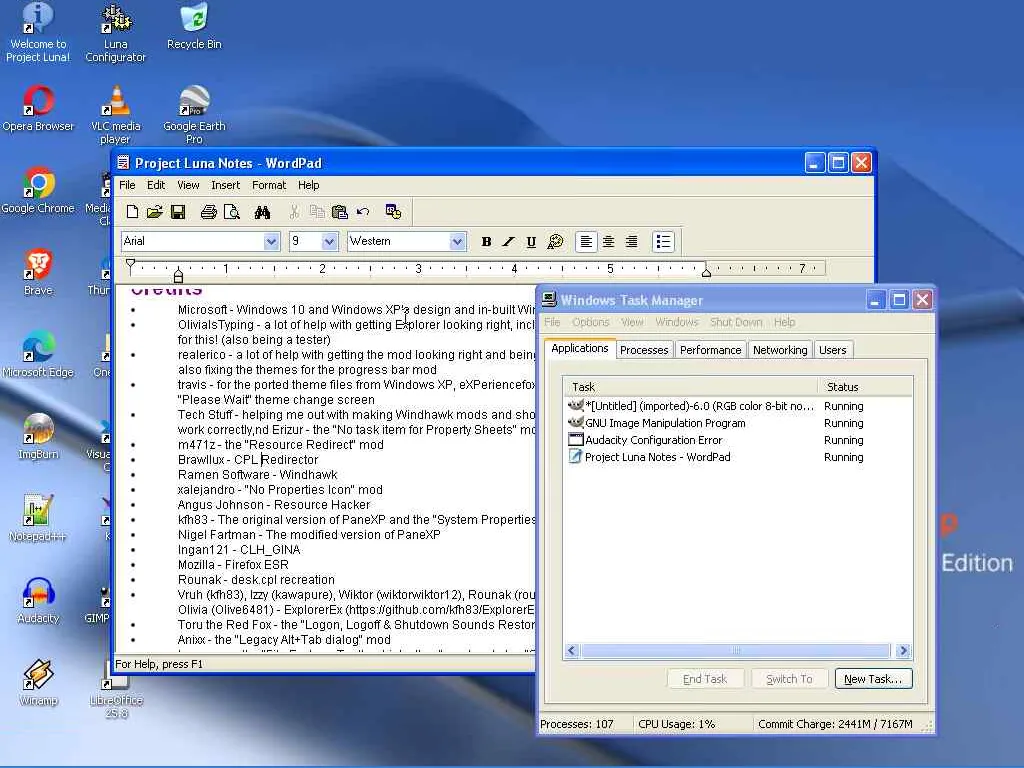Screen dimensions: 1024x768
Task: Toggle Bold formatting in WordPad
Action: 486,242
